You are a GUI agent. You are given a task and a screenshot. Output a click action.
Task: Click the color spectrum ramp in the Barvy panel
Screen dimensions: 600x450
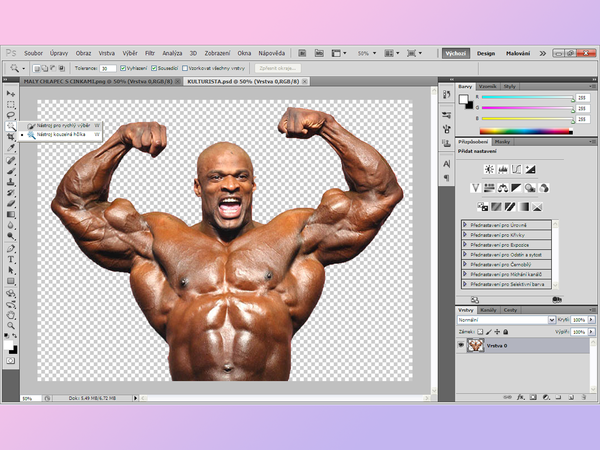point(525,130)
